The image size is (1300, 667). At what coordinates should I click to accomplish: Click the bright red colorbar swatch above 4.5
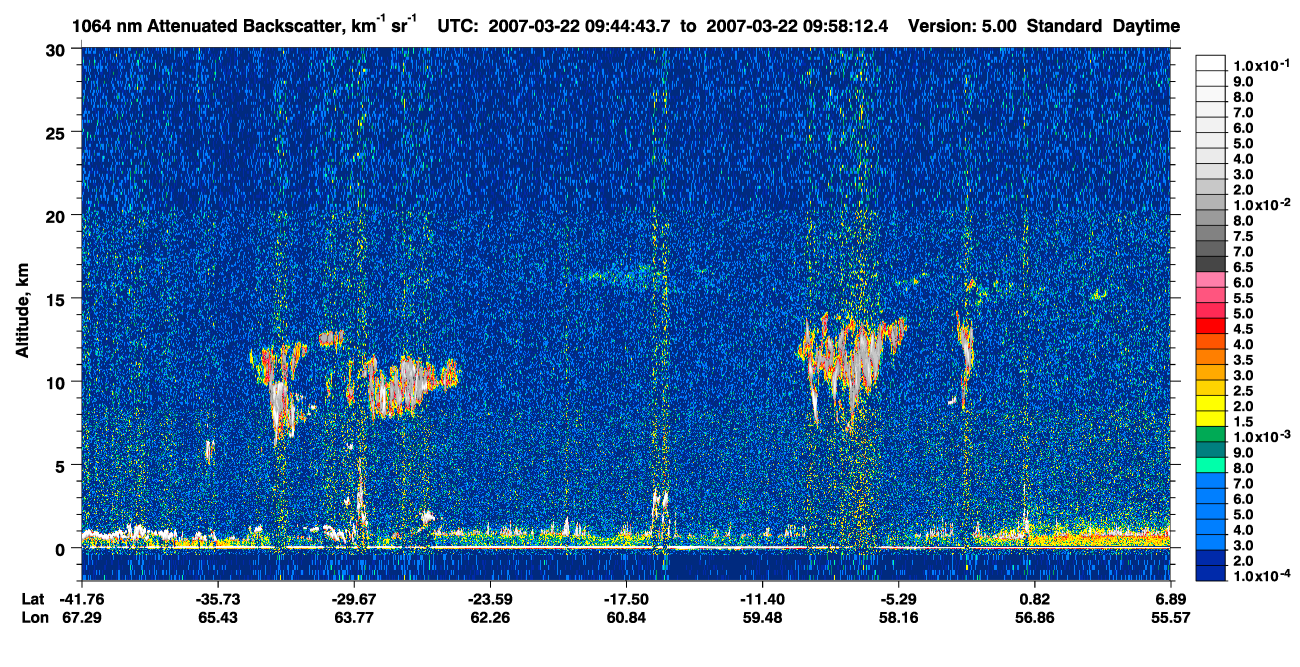(1211, 326)
